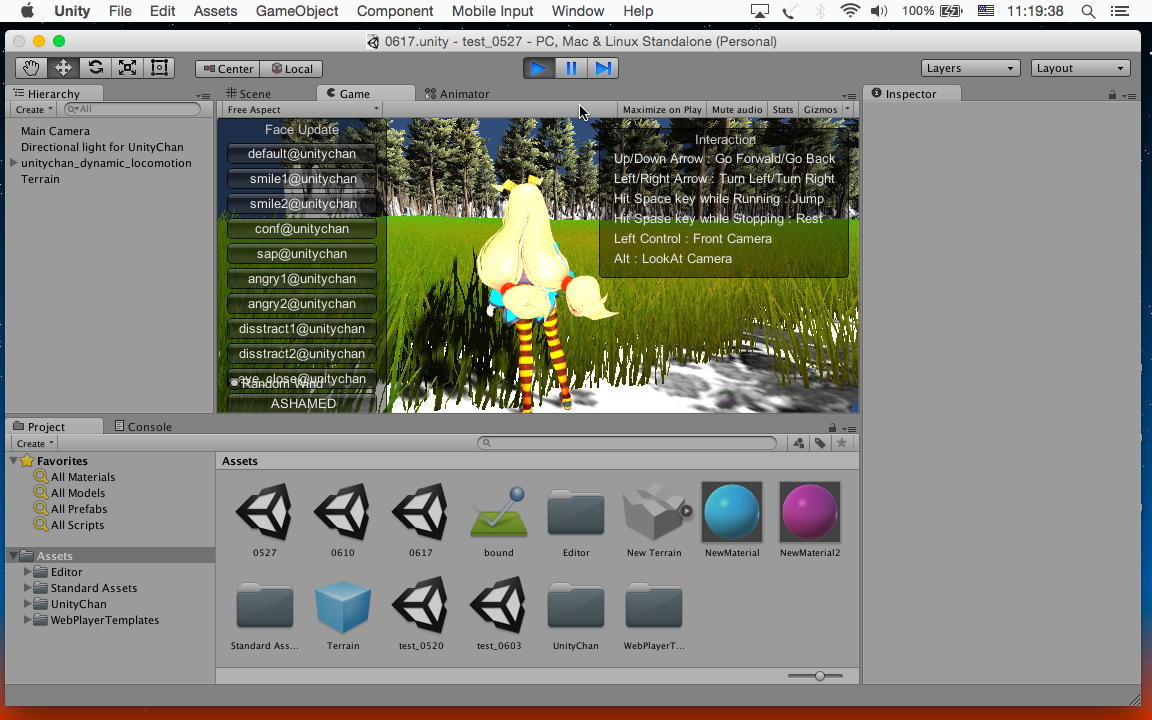The image size is (1152, 720).
Task: Click the conf@unitychan face button
Action: (302, 228)
